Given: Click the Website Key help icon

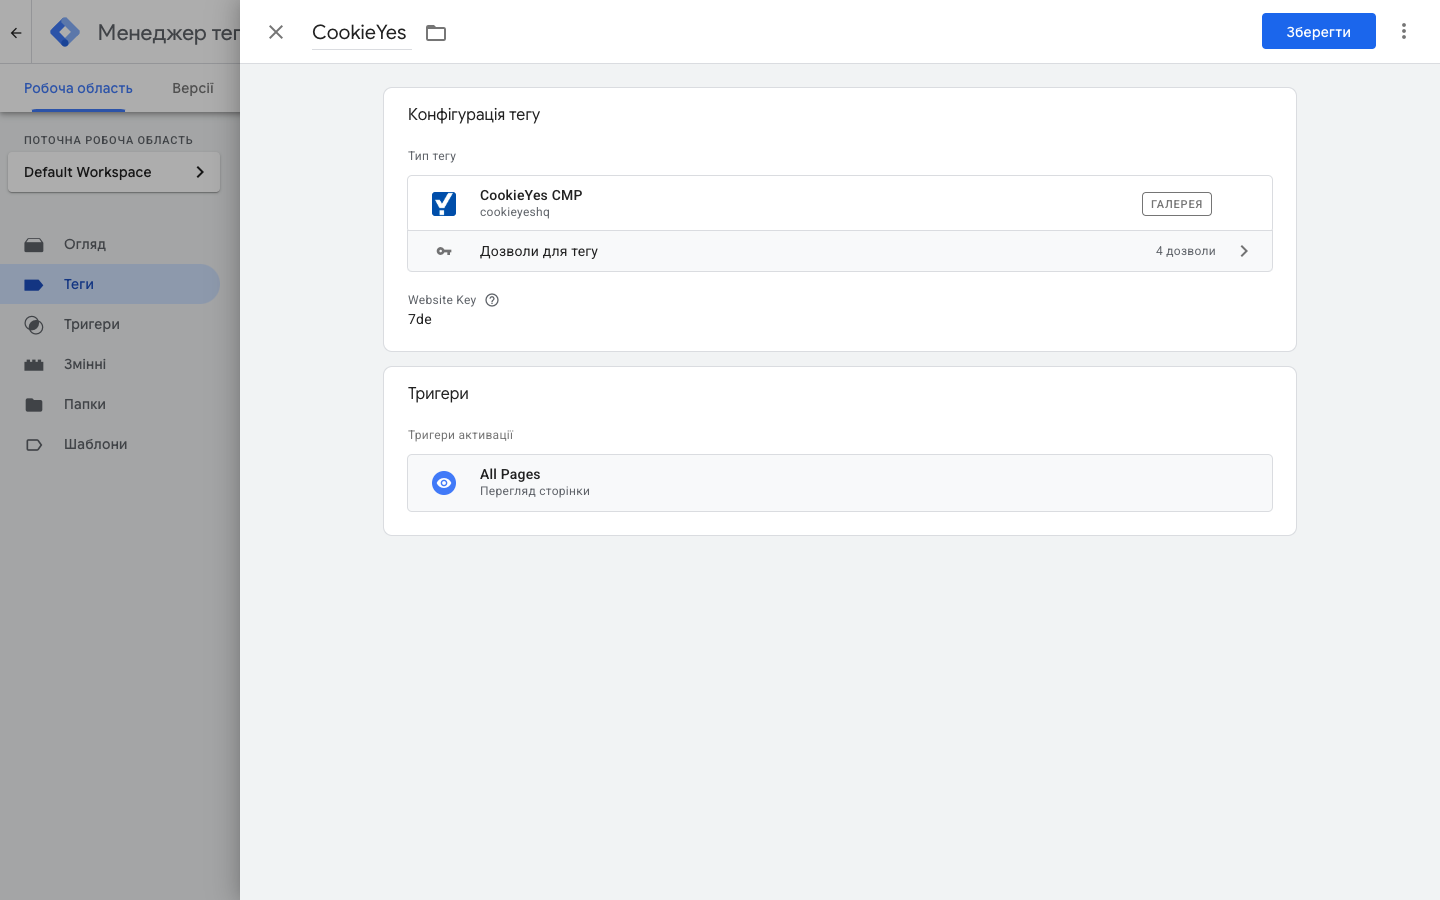Looking at the screenshot, I should tap(492, 300).
